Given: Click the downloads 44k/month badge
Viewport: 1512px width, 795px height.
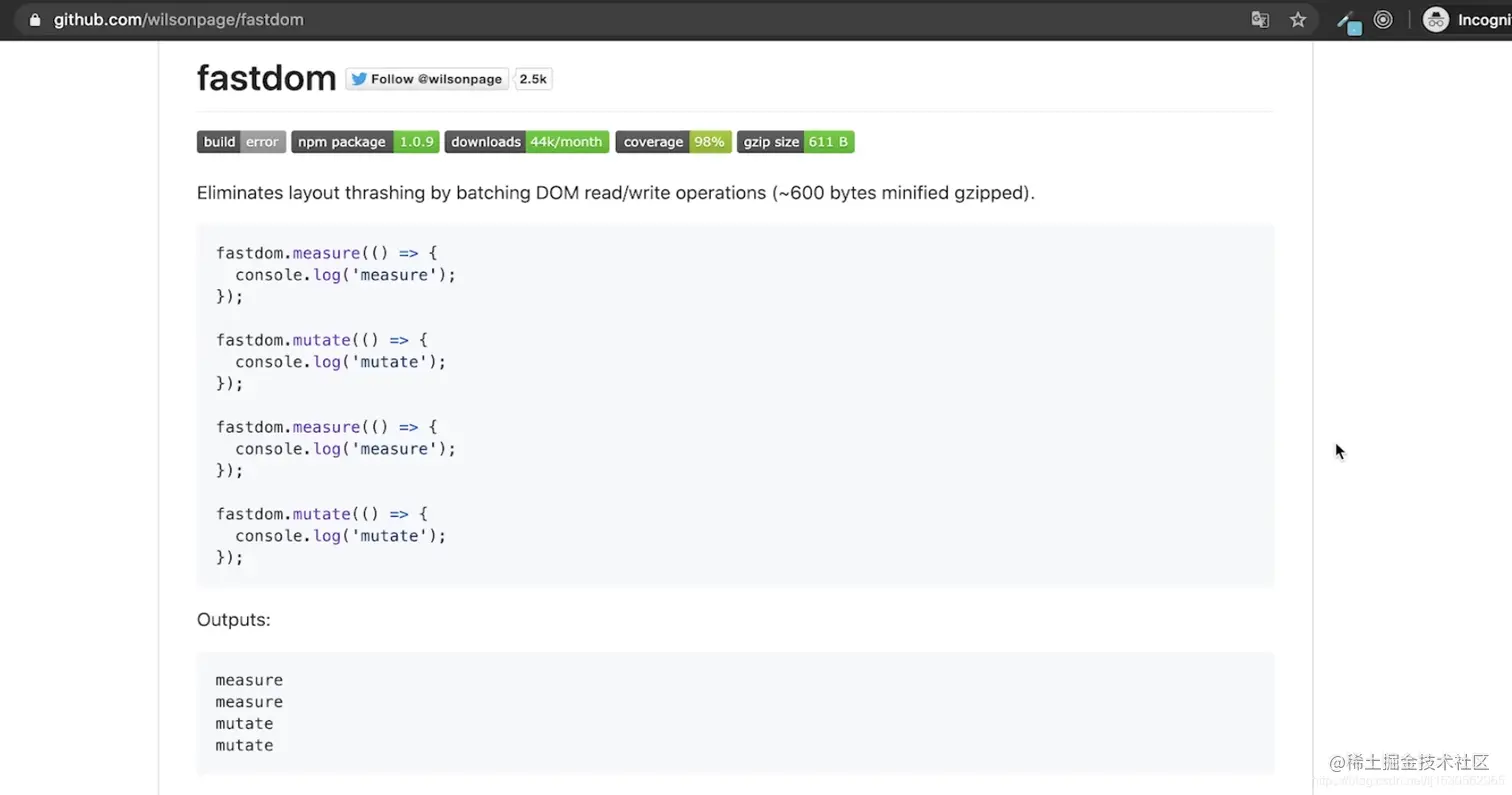Looking at the screenshot, I should point(527,142).
